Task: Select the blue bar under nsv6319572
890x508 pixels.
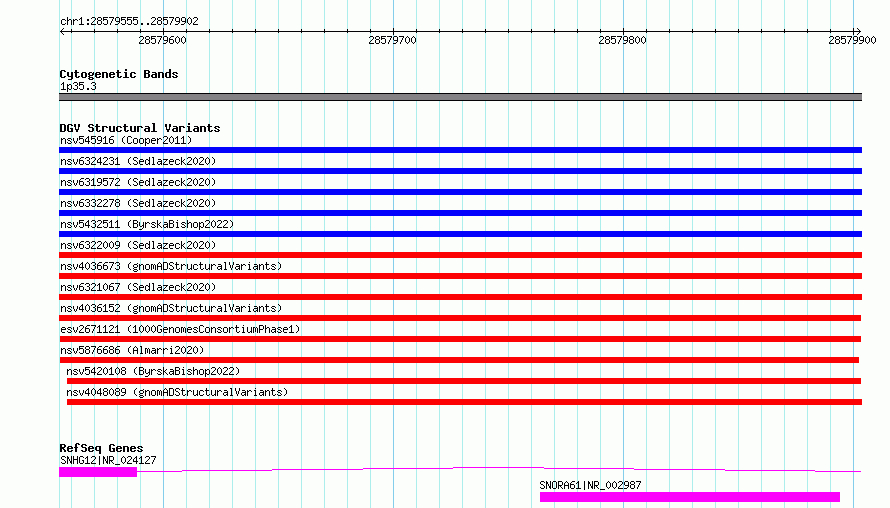Action: click(460, 192)
